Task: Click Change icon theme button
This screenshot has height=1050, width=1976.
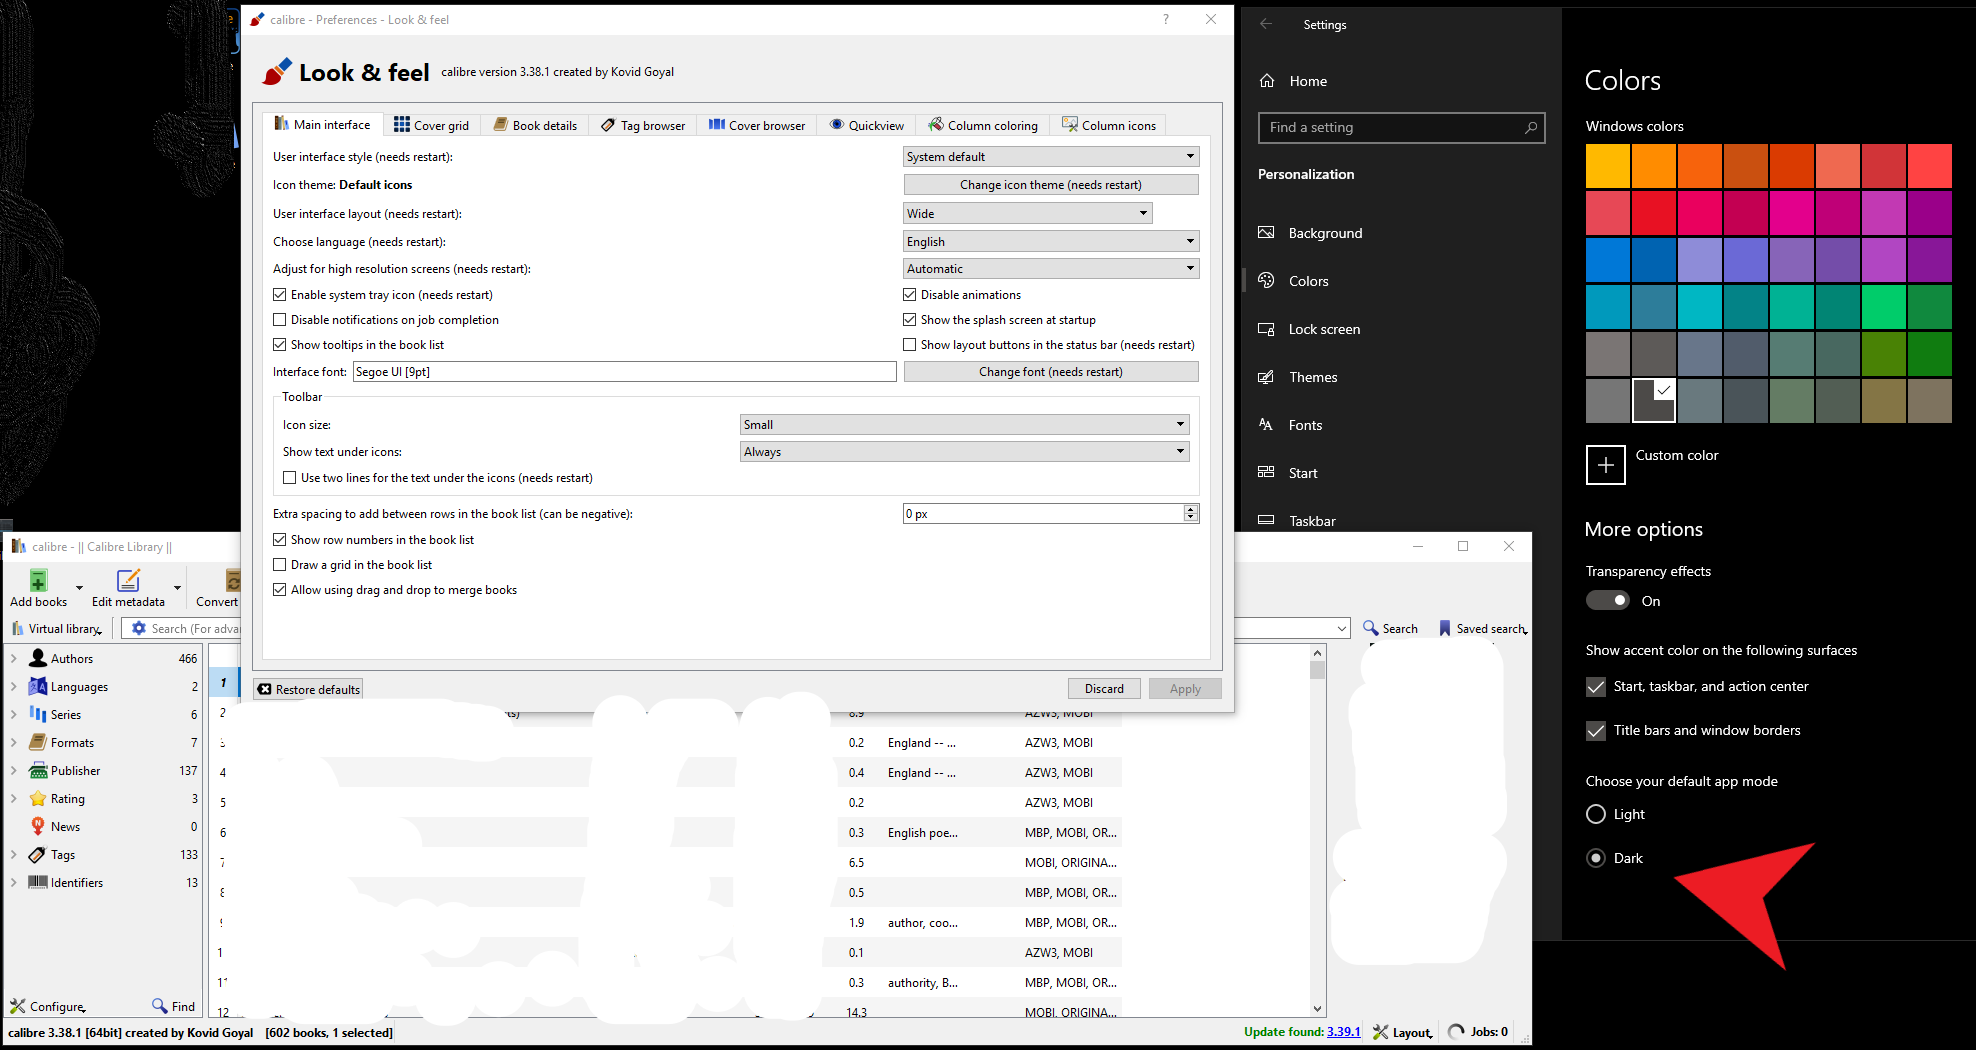Action: click(x=1051, y=185)
